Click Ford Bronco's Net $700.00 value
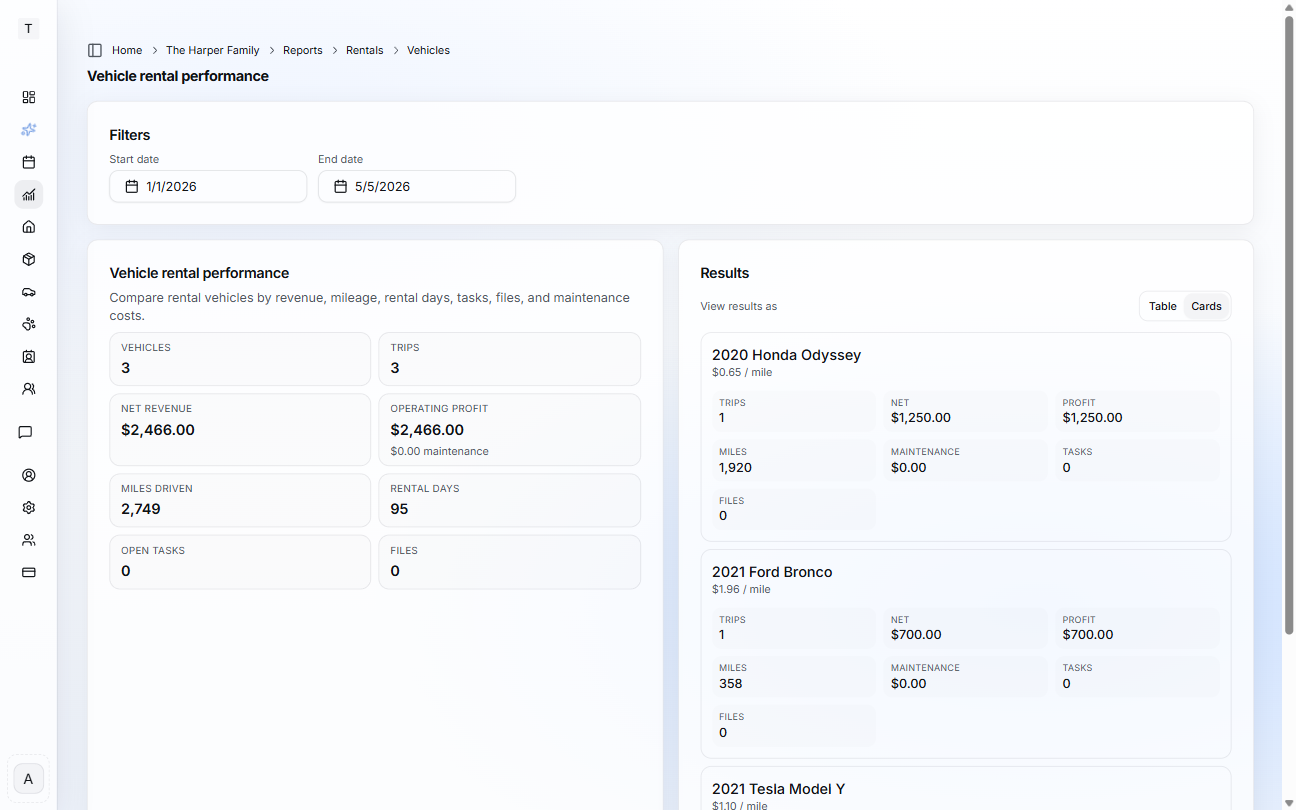 coord(916,634)
